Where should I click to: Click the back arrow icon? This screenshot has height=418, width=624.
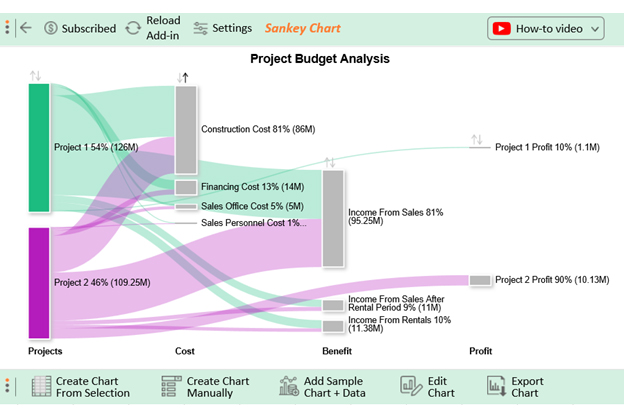pyautogui.click(x=26, y=27)
